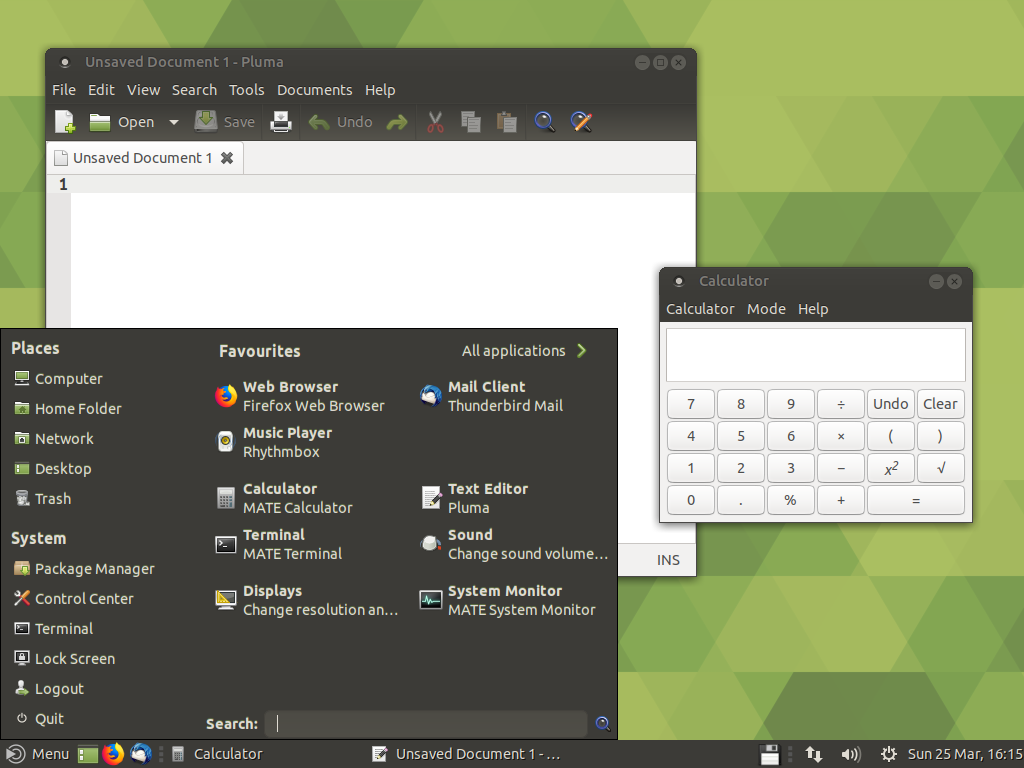Expand the Open recent files dropdown arrow
The image size is (1024, 768).
[x=174, y=122]
